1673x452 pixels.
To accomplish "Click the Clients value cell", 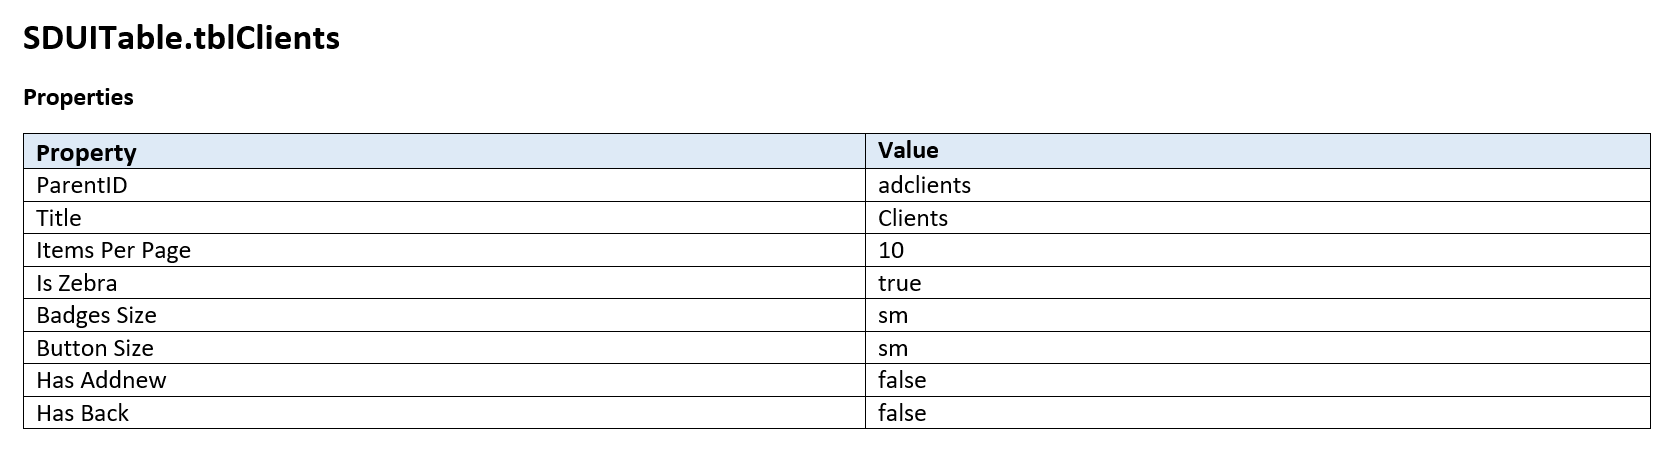I will coord(913,218).
